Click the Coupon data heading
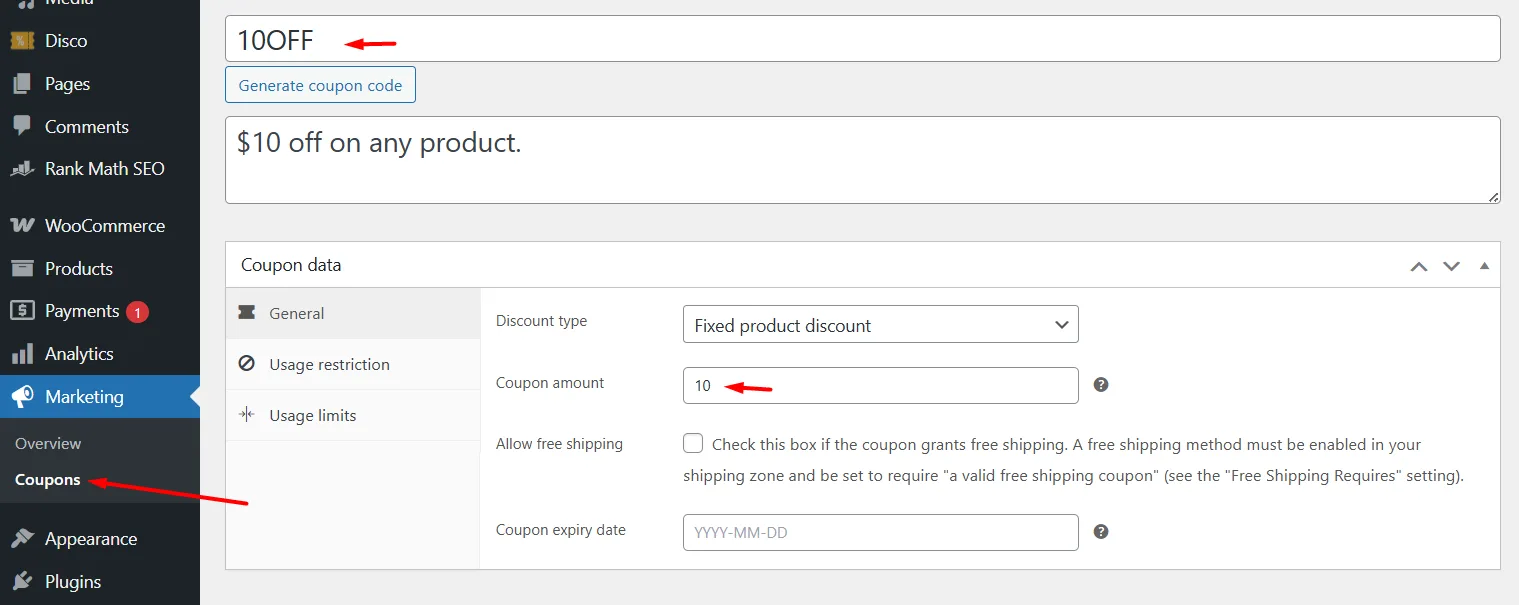Viewport: 1519px width, 605px height. pos(291,265)
